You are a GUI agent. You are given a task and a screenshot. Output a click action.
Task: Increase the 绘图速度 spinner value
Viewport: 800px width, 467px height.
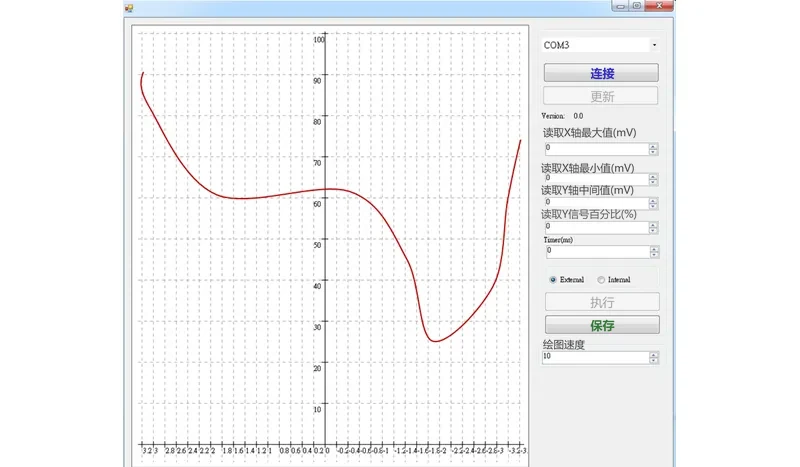(654, 355)
